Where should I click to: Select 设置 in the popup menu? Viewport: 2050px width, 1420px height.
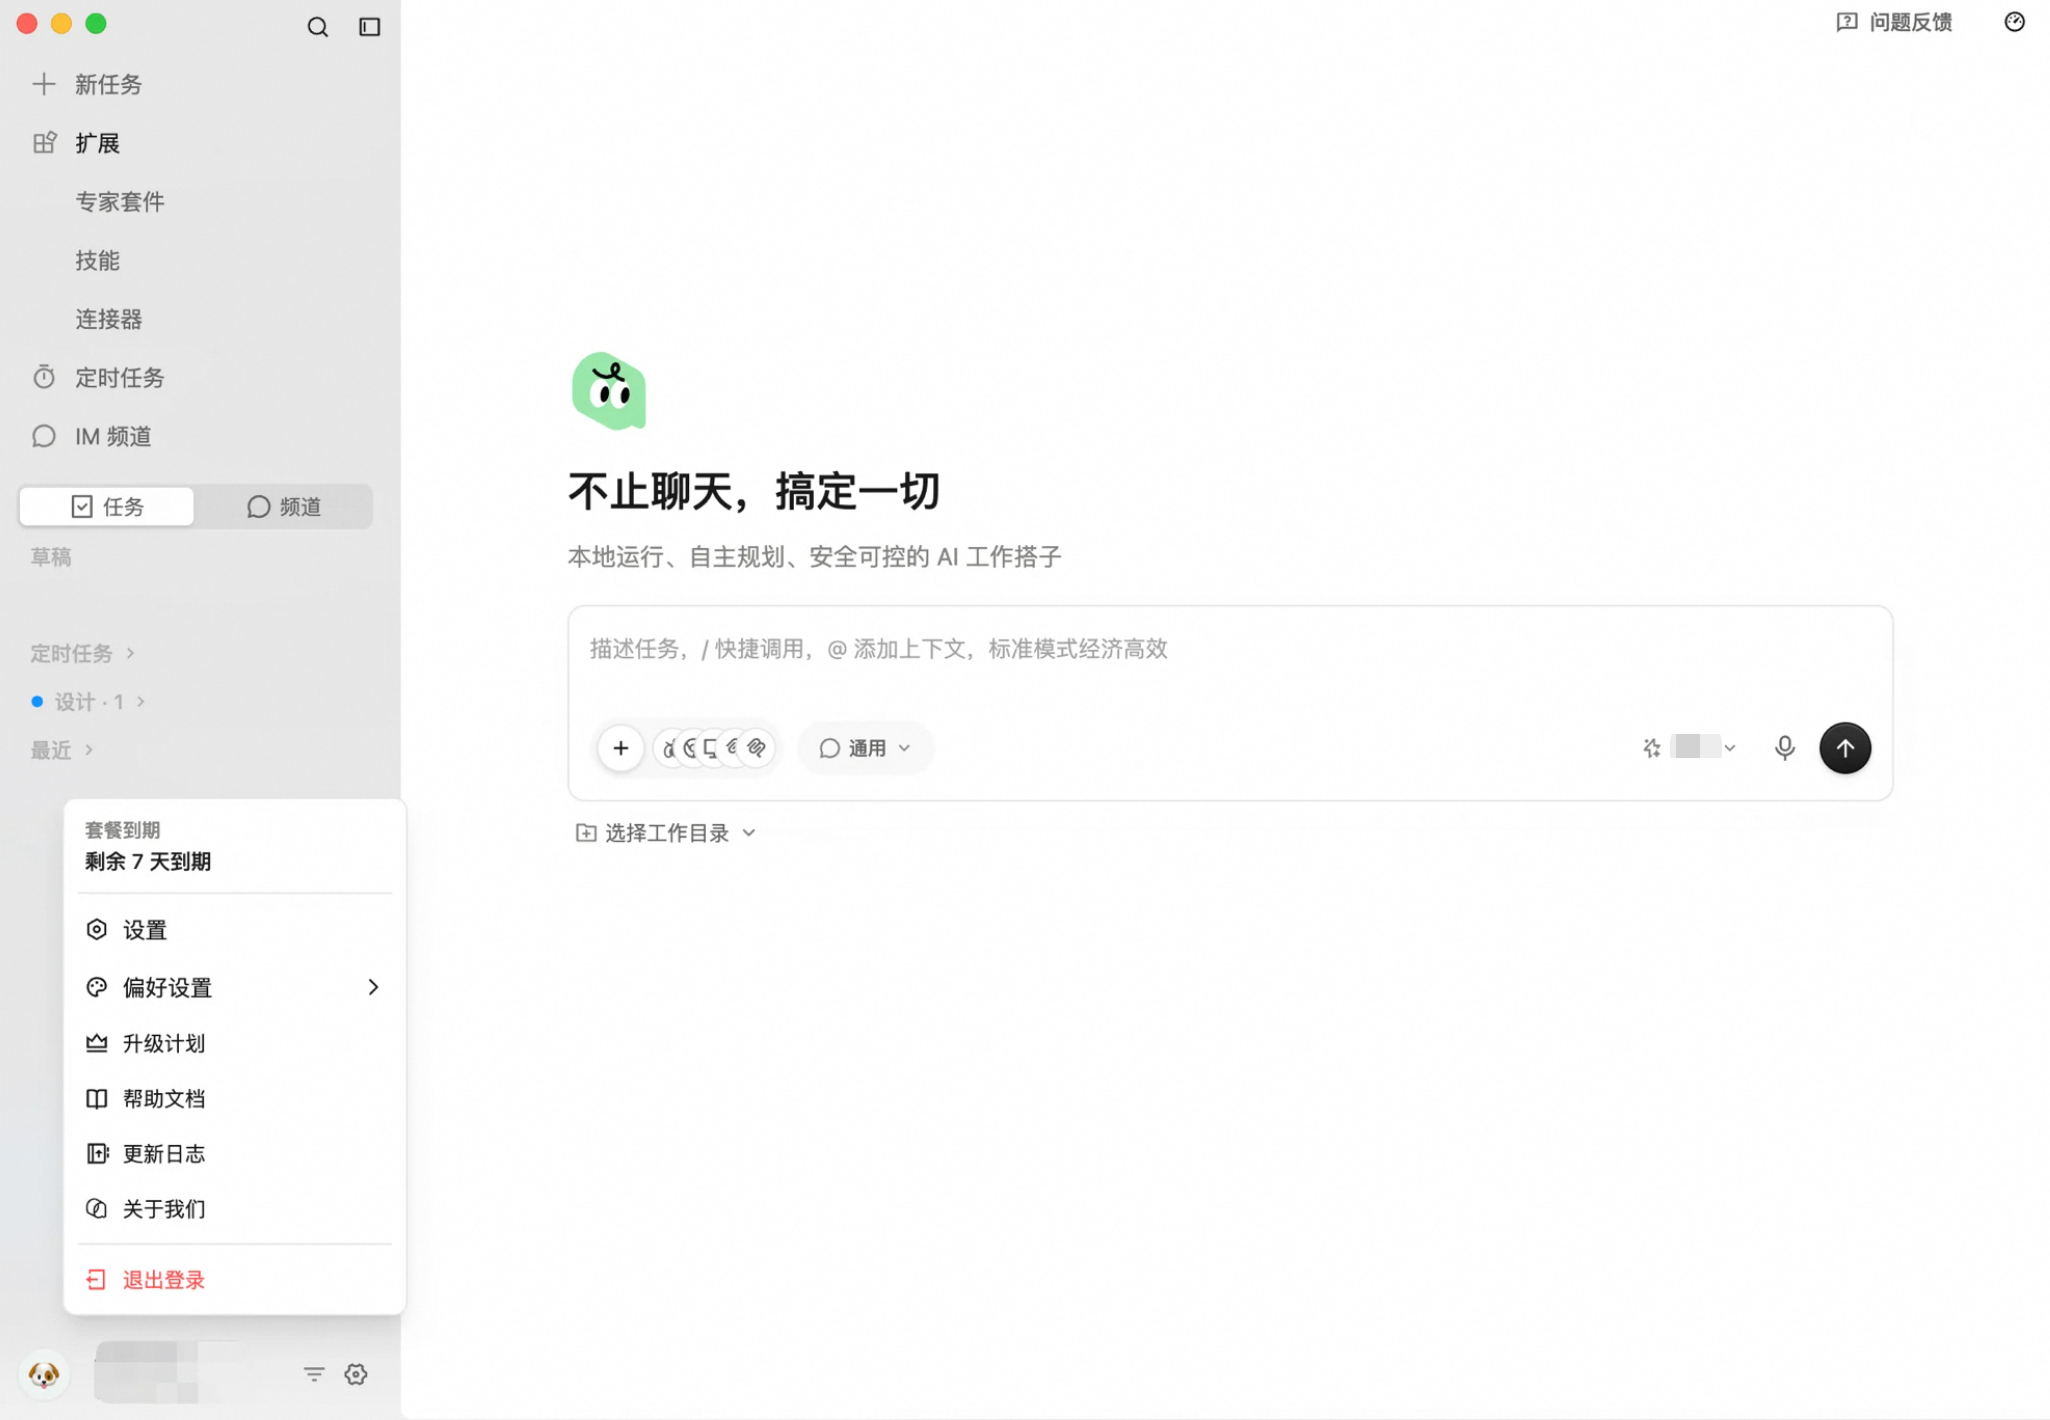(x=234, y=929)
